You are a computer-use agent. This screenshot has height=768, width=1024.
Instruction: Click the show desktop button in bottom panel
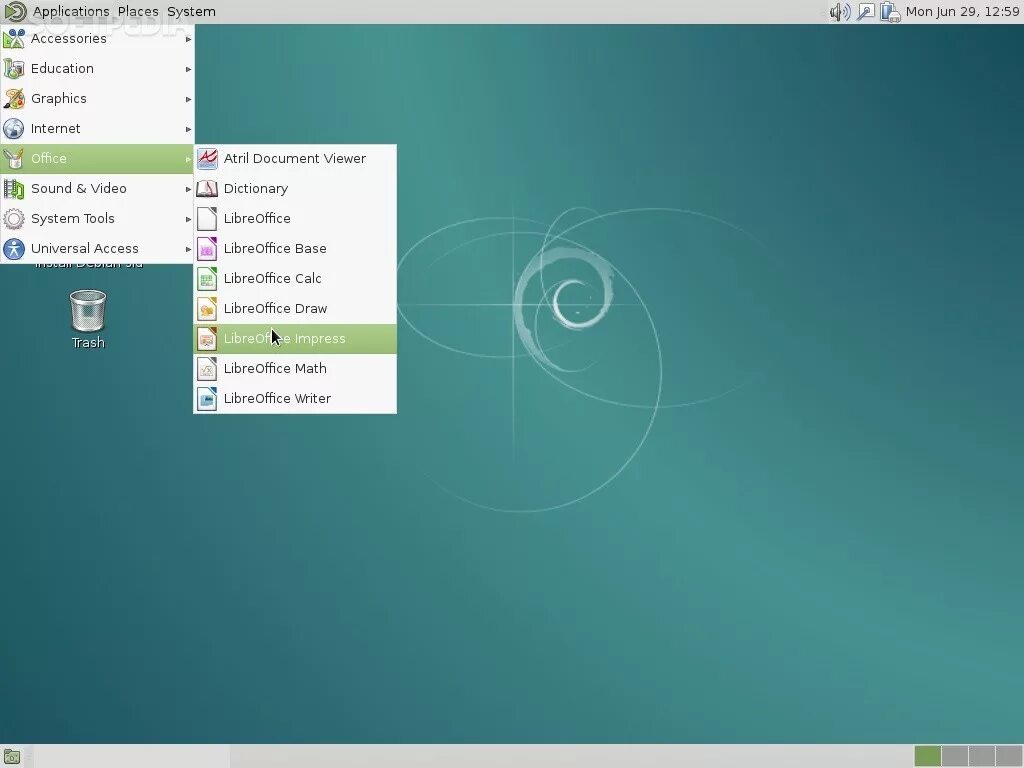click(x=11, y=758)
